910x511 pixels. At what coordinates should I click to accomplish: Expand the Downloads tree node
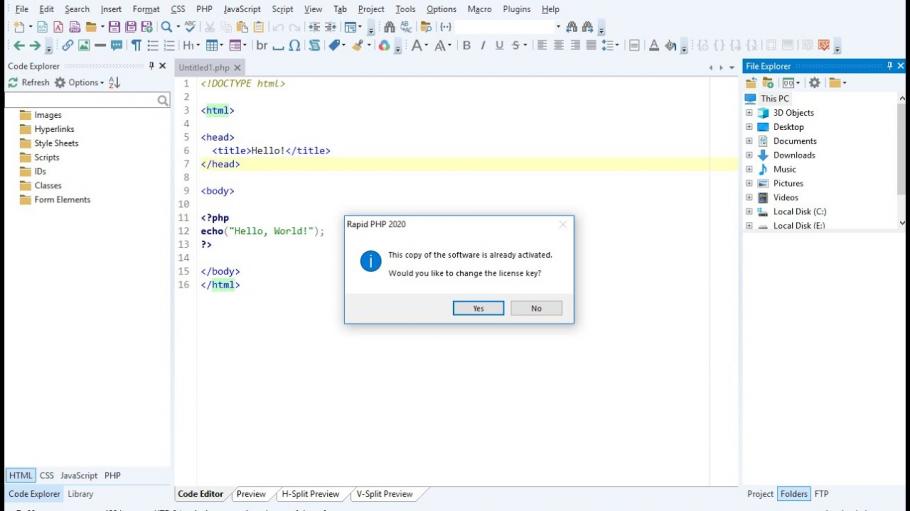pyautogui.click(x=749, y=155)
